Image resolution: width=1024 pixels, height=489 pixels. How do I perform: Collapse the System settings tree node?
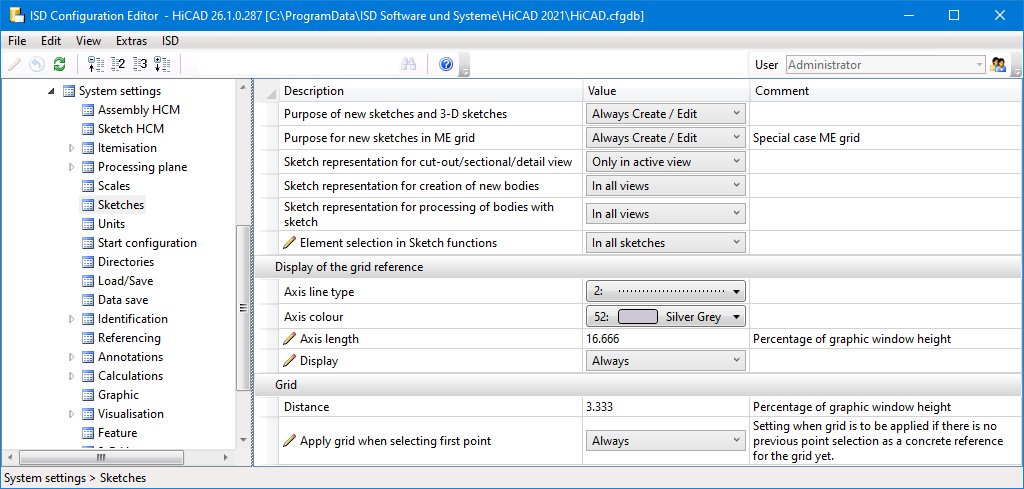51,91
